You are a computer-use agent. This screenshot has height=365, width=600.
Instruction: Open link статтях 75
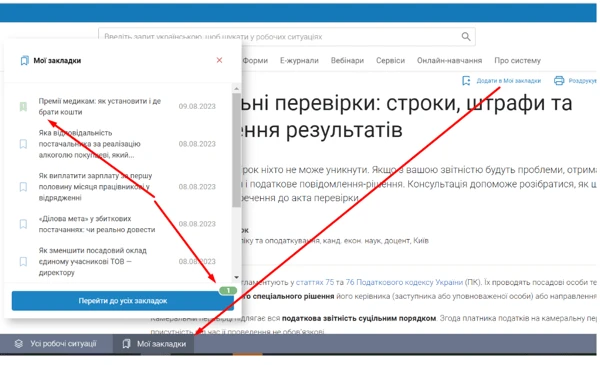[315, 282]
